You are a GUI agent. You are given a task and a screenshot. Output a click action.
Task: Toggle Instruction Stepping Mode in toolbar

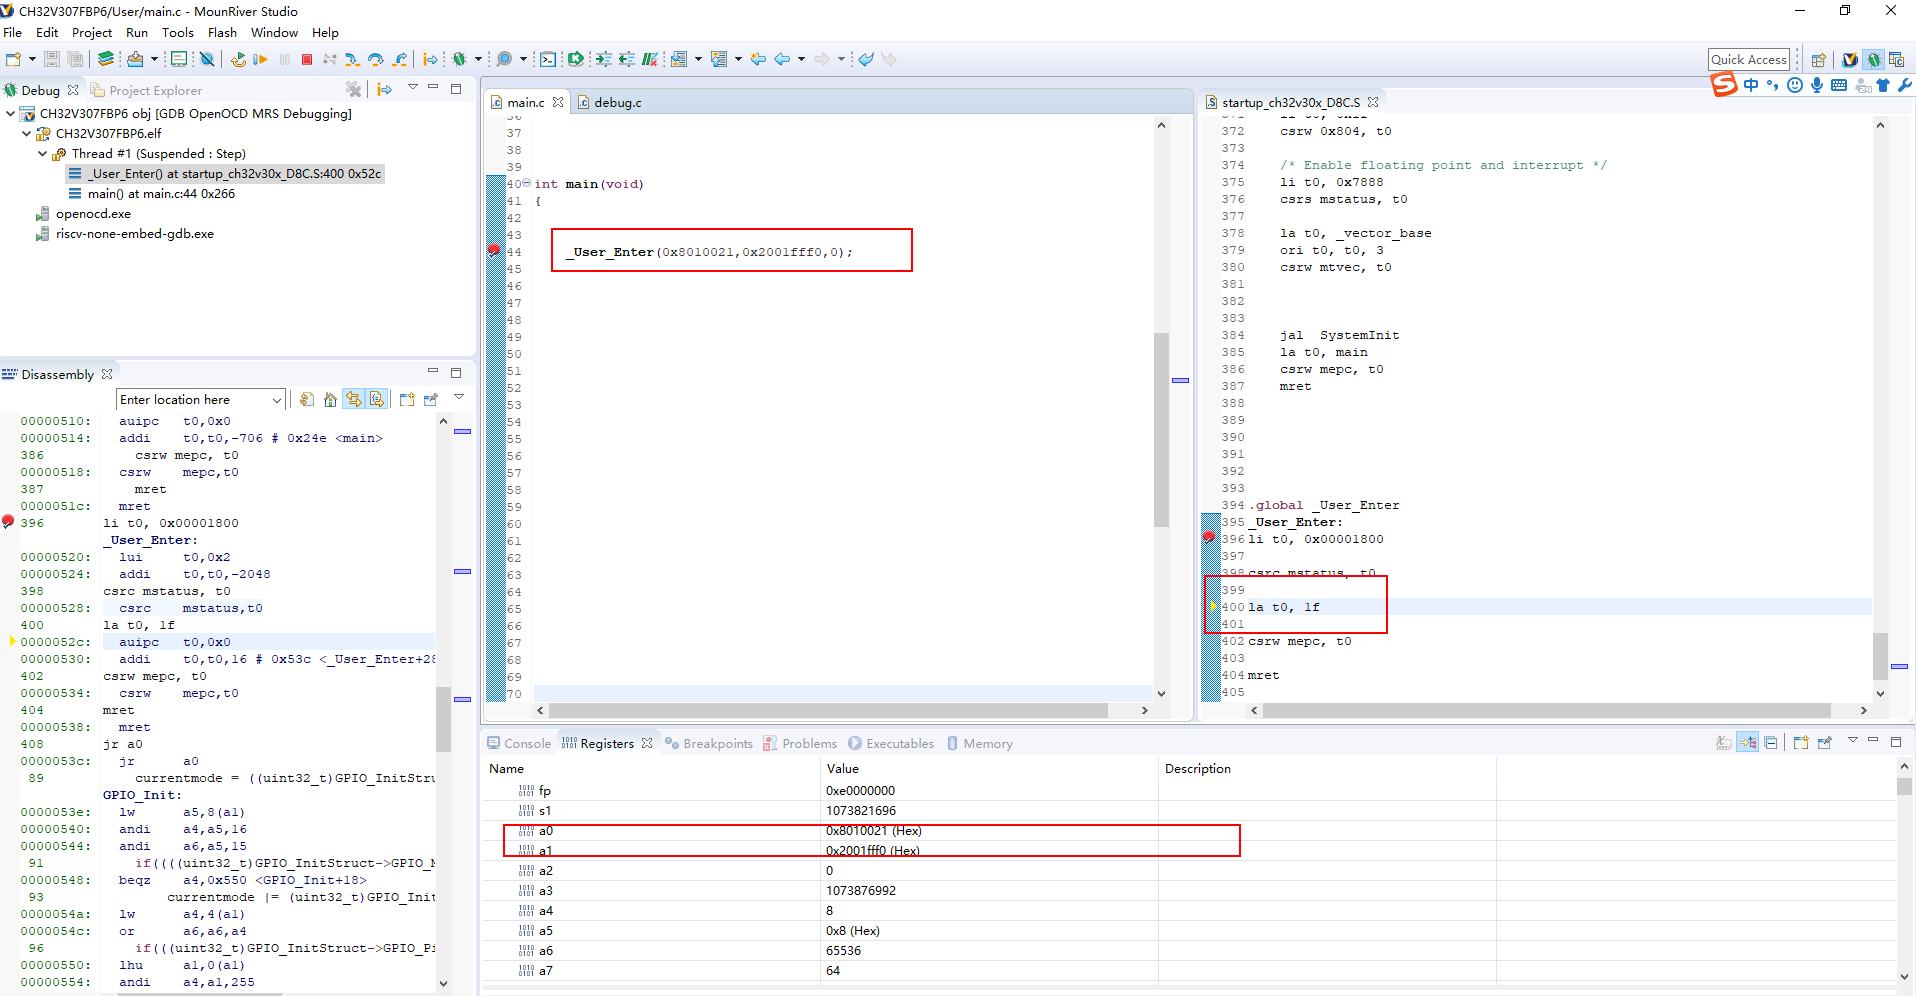point(430,59)
